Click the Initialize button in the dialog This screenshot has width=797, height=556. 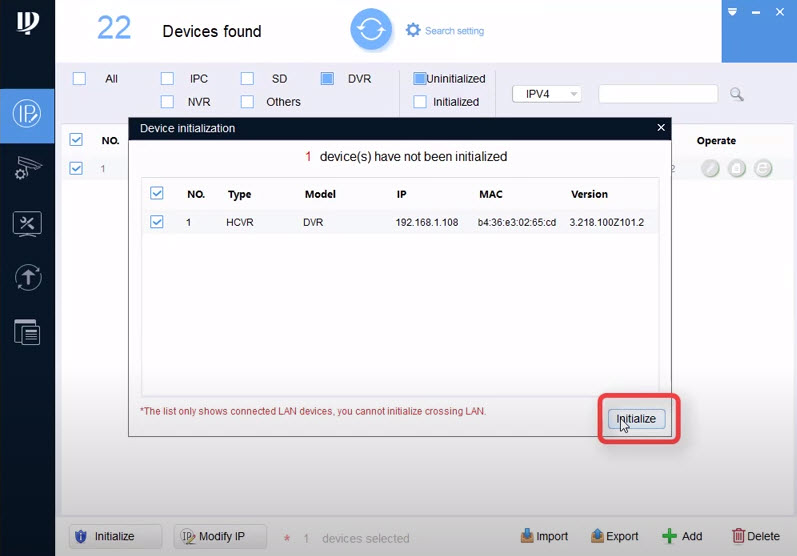[x=636, y=419]
